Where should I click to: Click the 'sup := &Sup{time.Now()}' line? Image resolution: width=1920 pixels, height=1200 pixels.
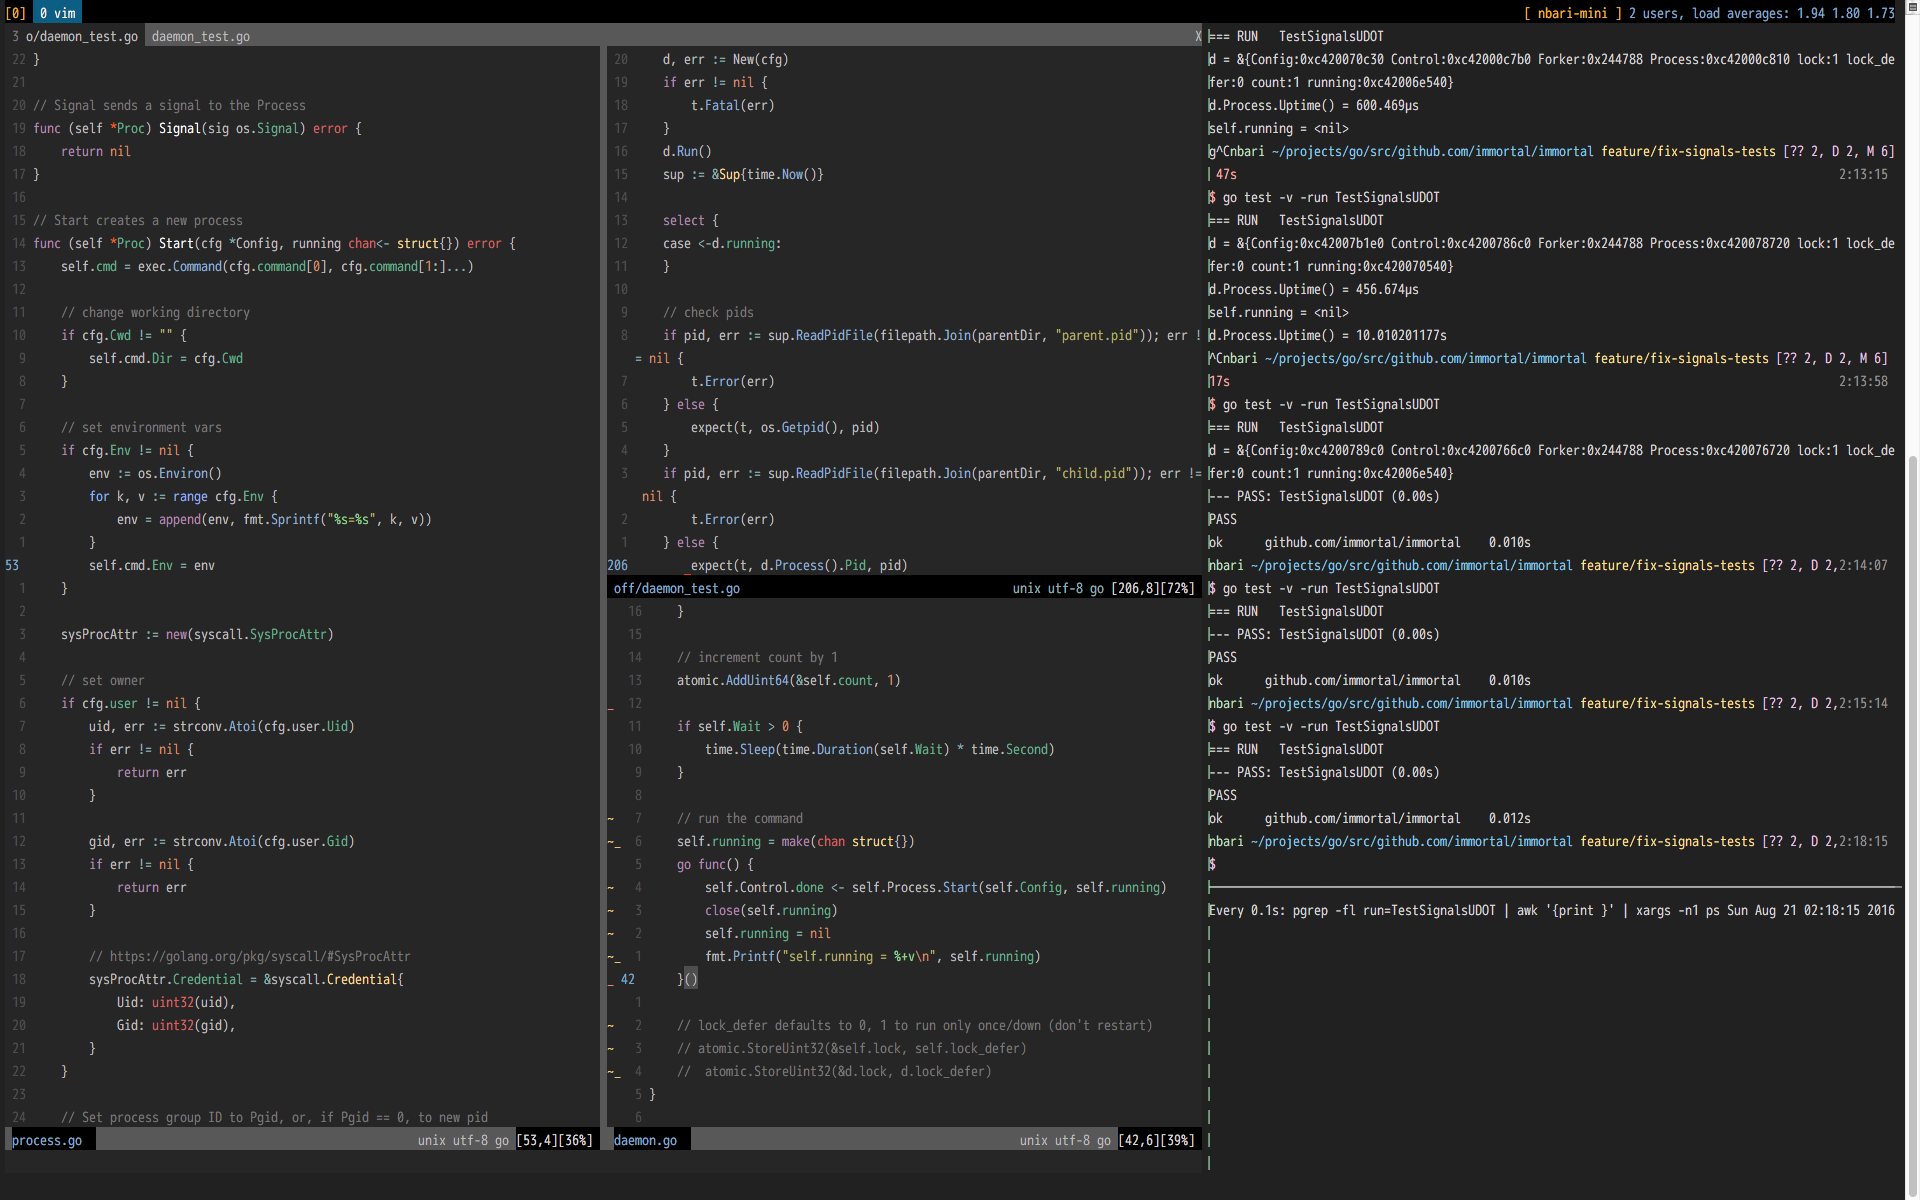pos(743,174)
